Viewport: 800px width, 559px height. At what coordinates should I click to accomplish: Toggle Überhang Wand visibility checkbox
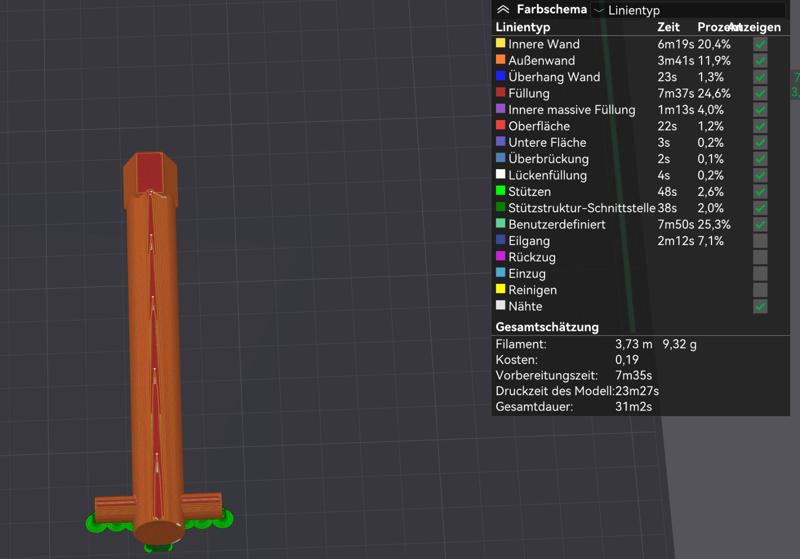coord(760,77)
